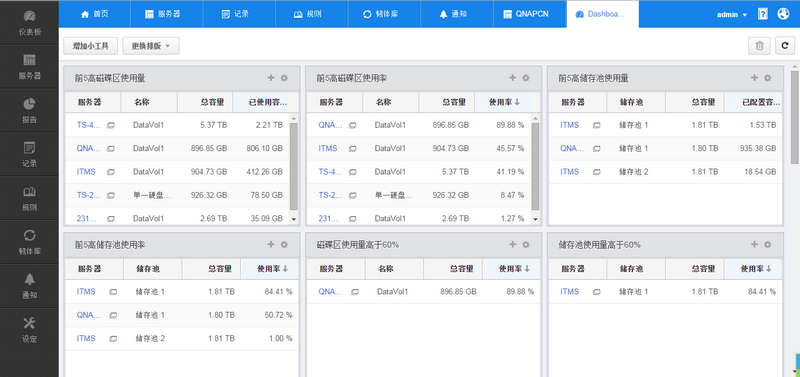Click the trash delete icon button
800x377 pixels.
(759, 45)
